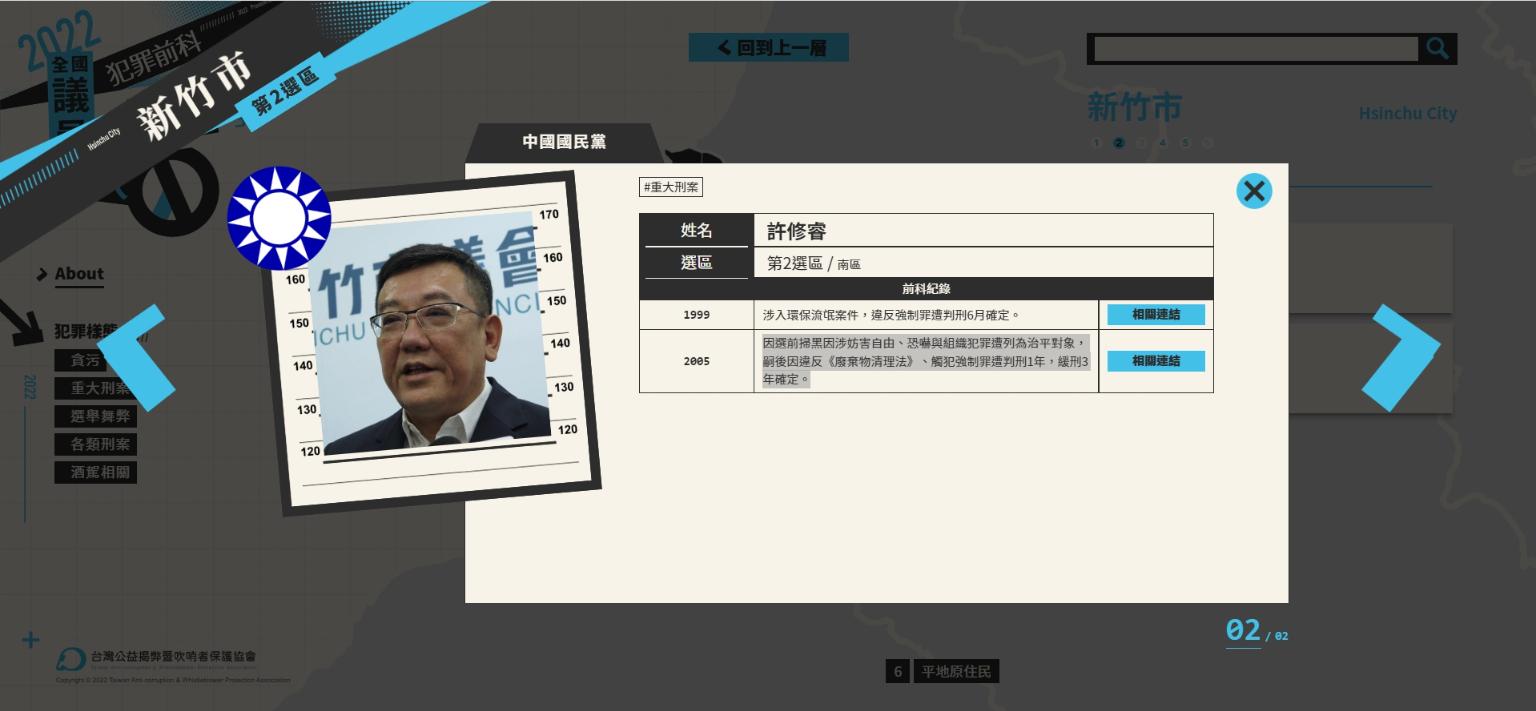
Task: Select the 各類刑案 crime category filter
Action: 100,444
